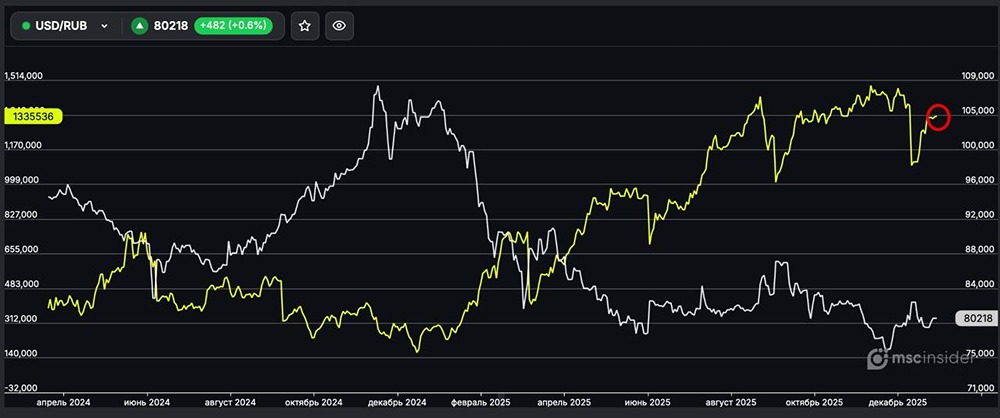Click the green status dot beside USD/RUB
The image size is (1000, 418).
(26, 26)
